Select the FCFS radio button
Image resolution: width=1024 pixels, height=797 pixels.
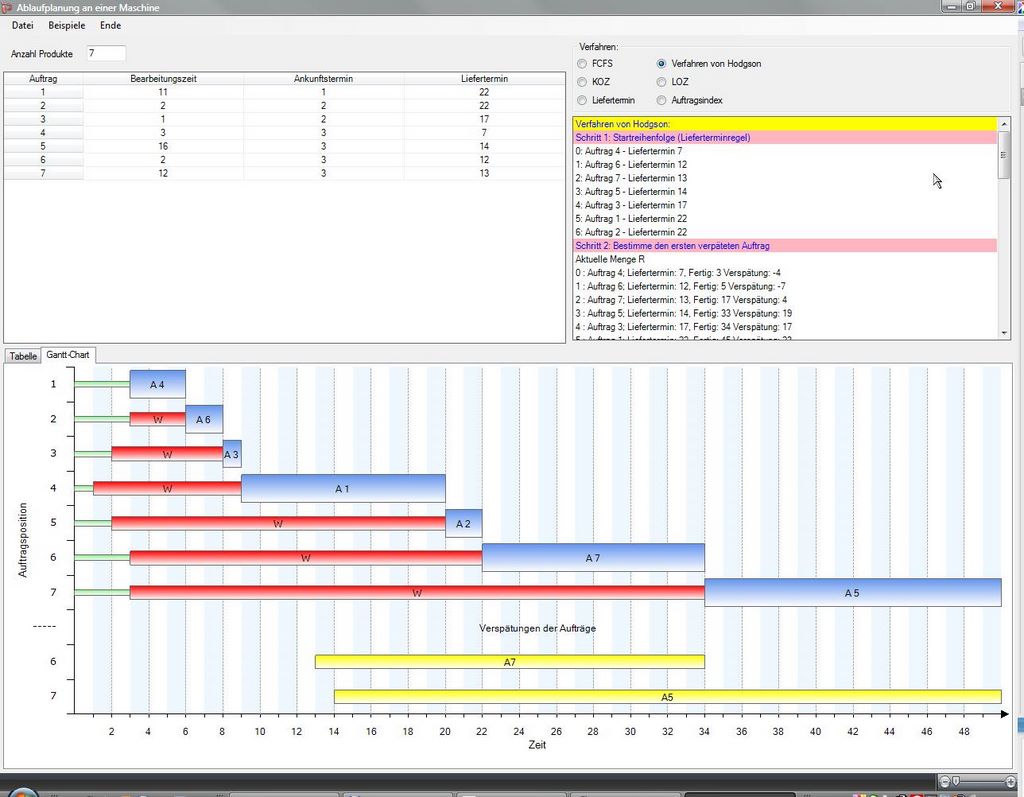coord(582,64)
